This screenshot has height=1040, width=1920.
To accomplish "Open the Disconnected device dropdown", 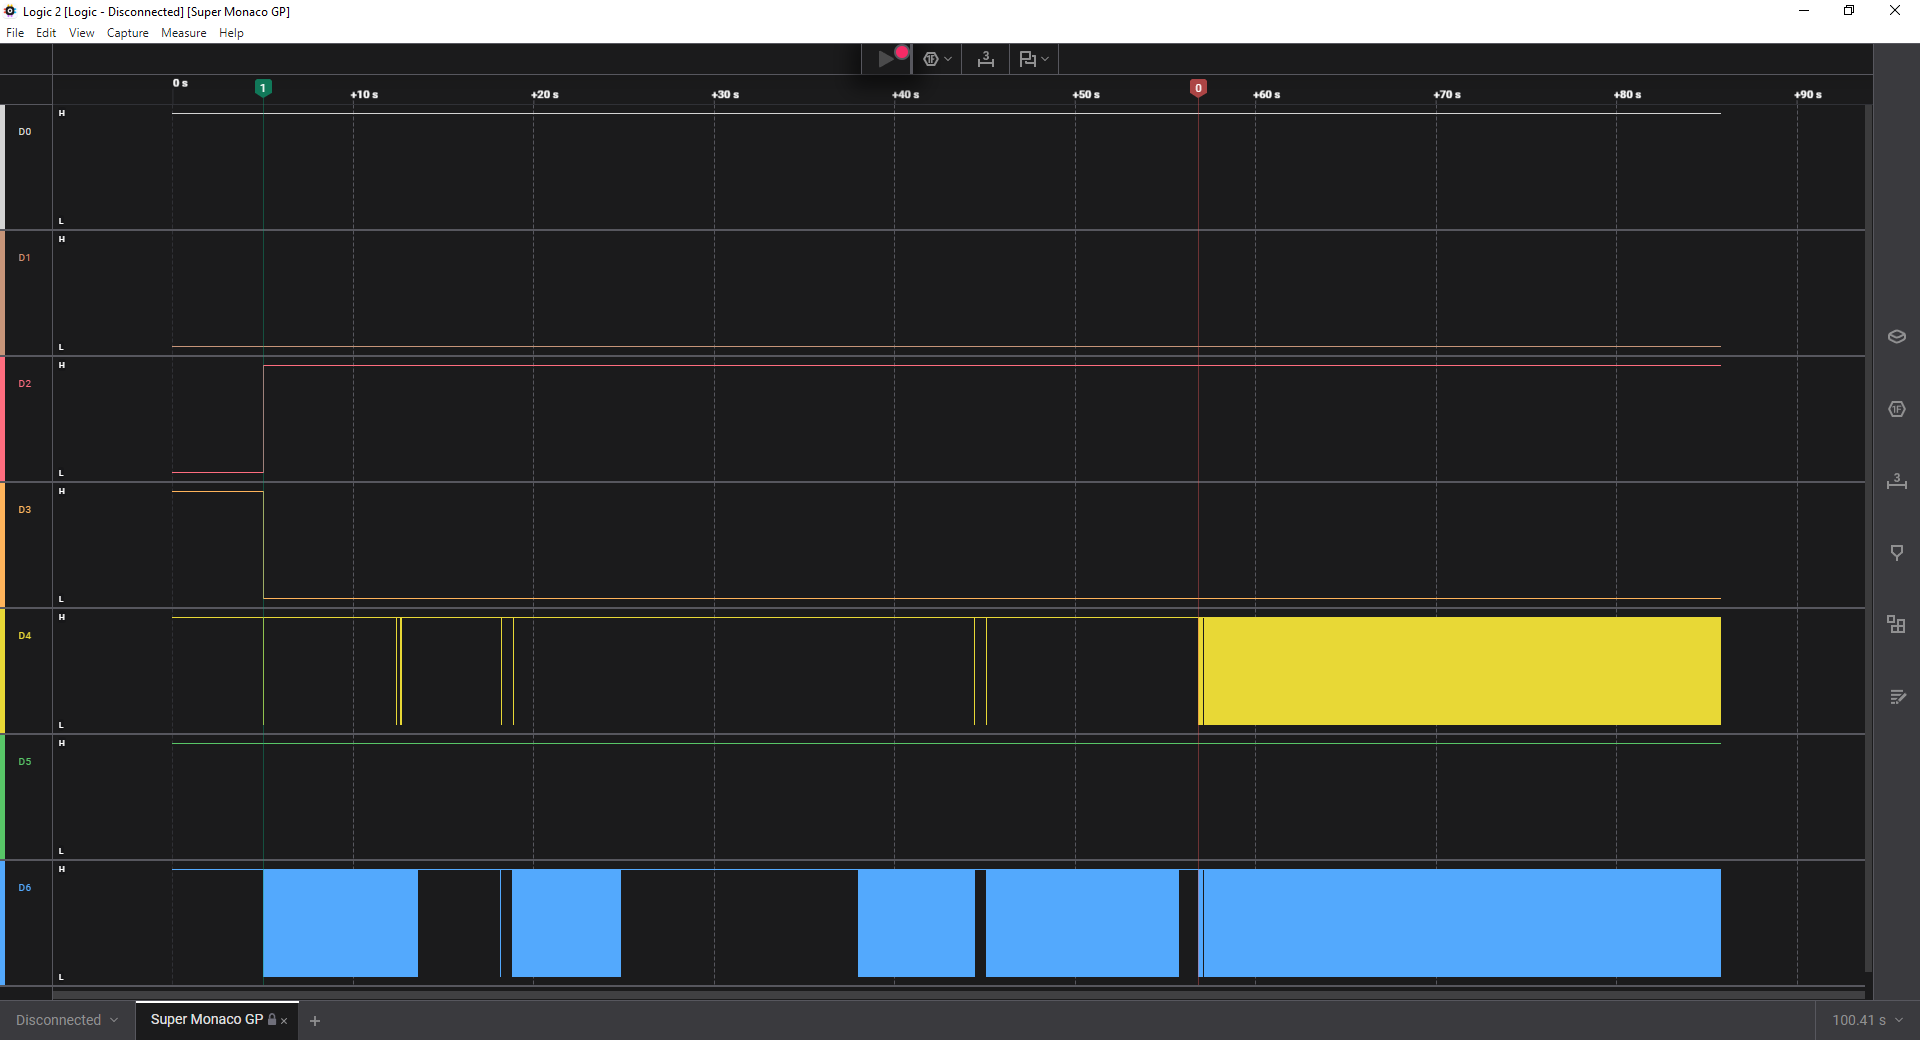I will point(67,1020).
